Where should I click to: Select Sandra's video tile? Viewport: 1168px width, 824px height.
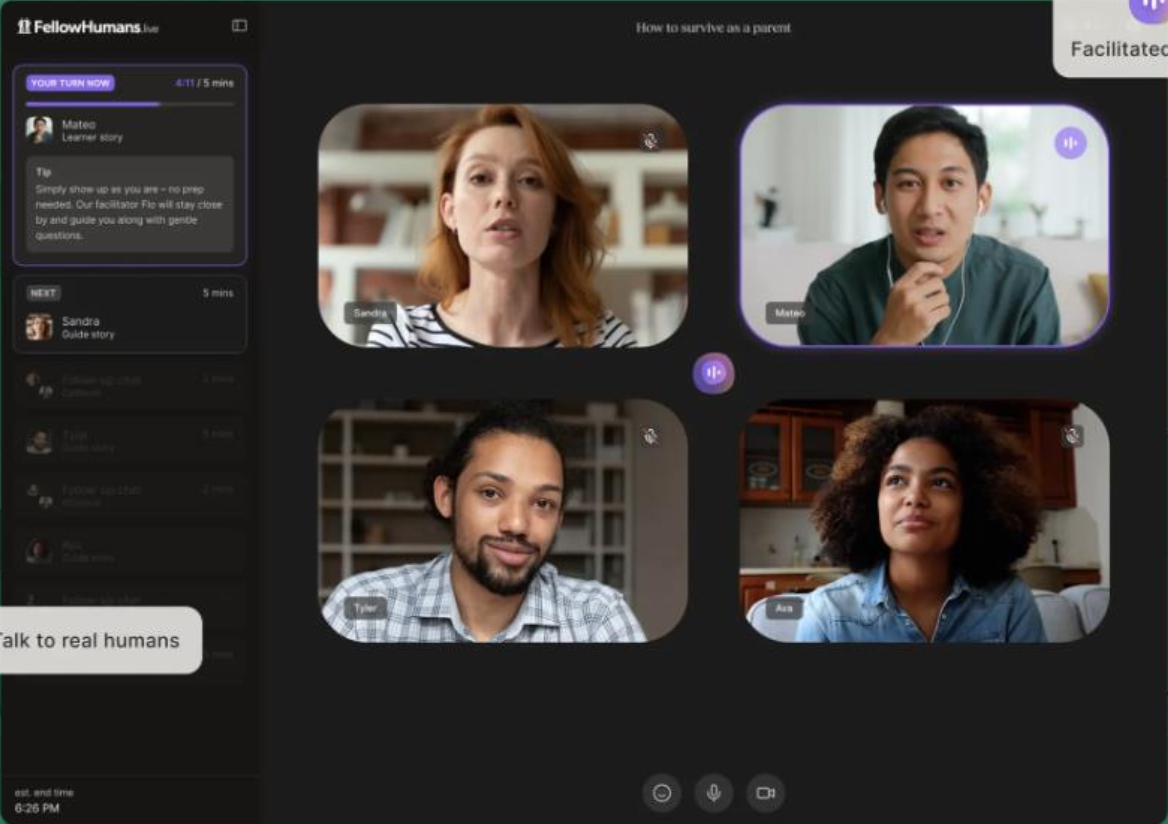(503, 226)
